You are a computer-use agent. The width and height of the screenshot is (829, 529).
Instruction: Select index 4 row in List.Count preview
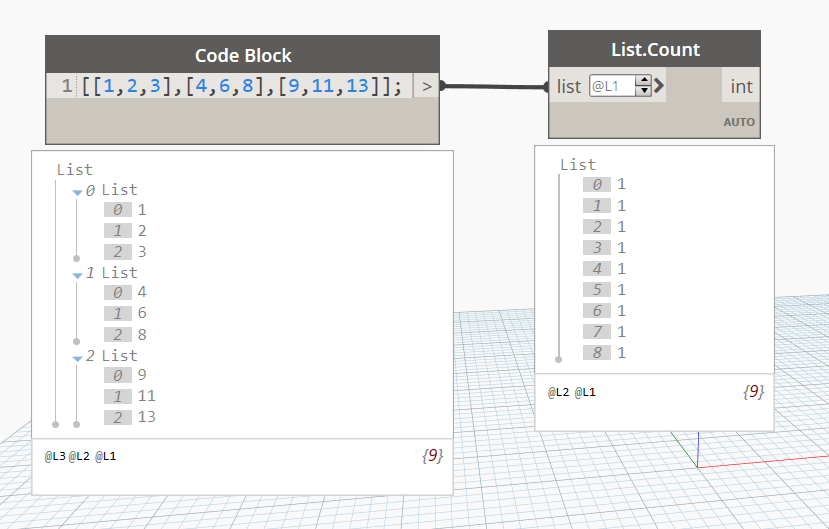pos(604,269)
